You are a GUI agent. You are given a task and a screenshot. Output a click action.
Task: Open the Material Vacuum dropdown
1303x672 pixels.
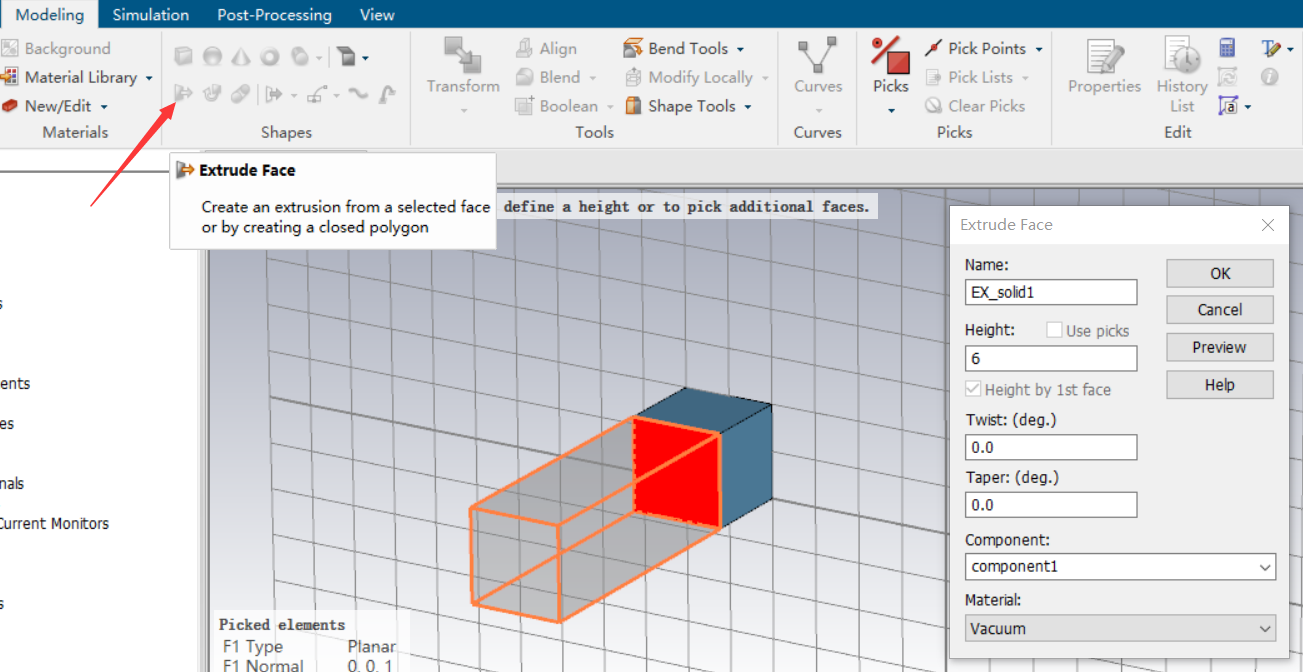point(1120,629)
